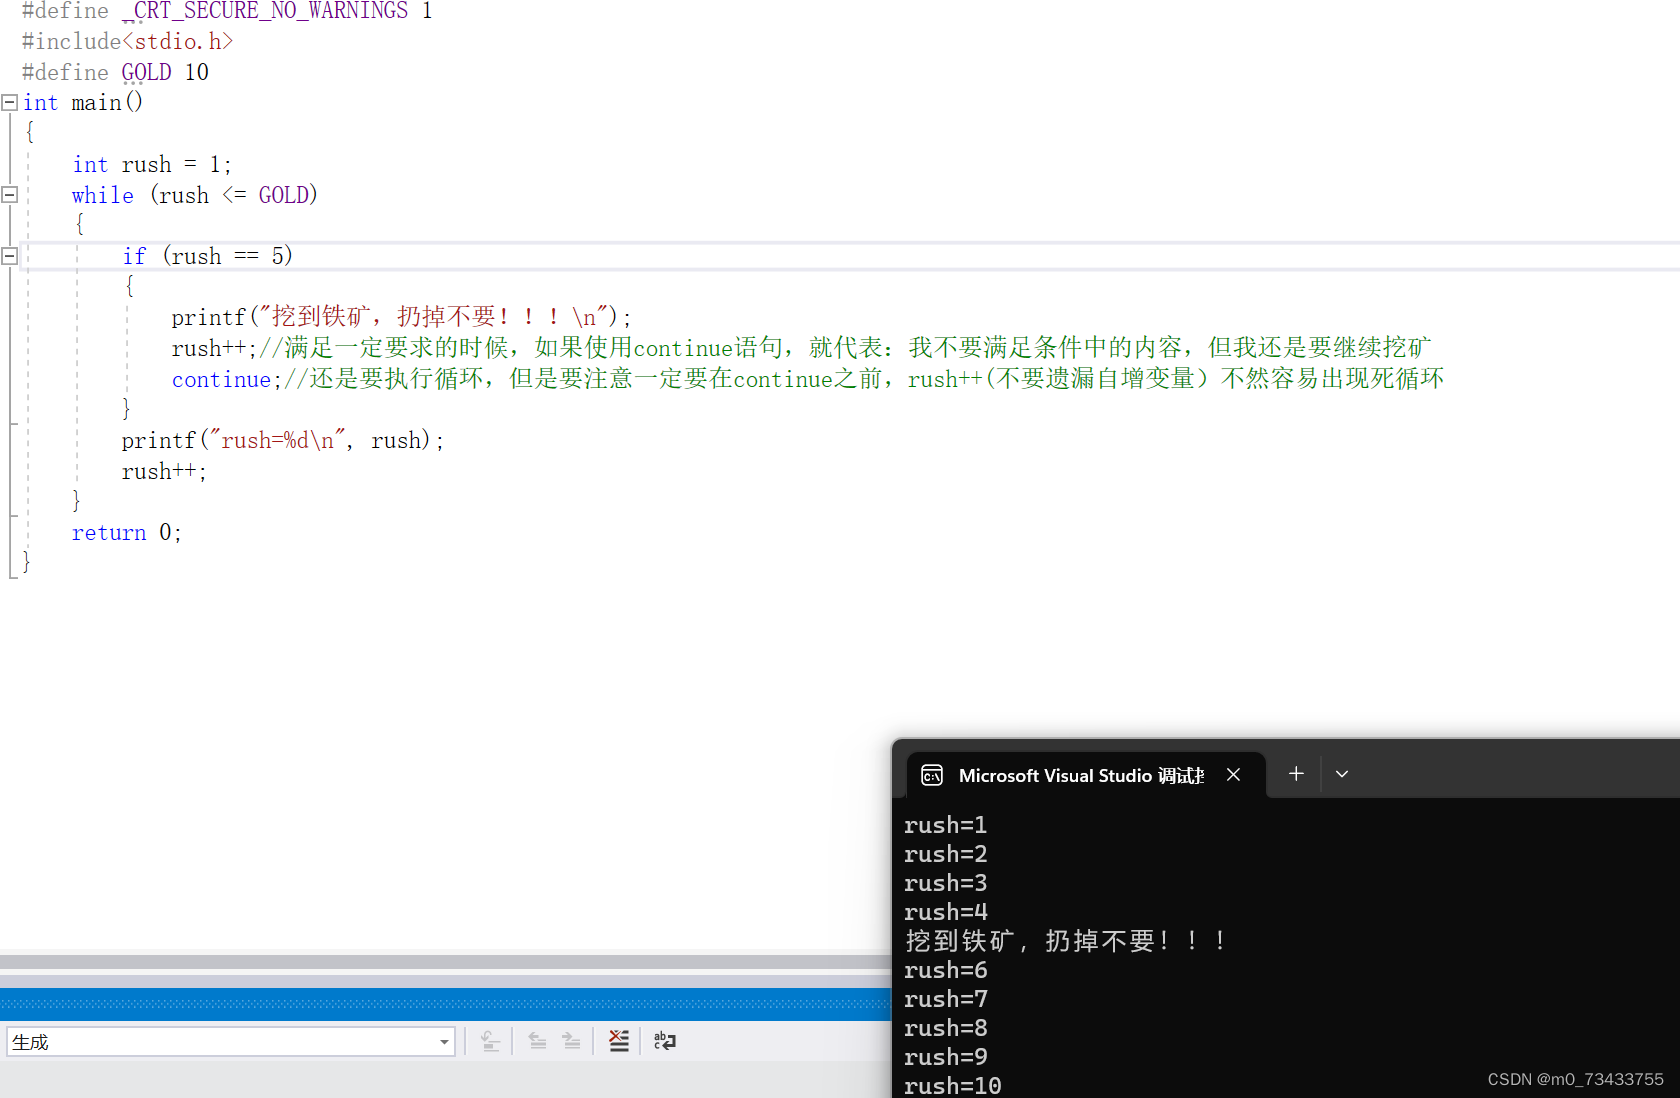Open the 生成 output source dropdown
The width and height of the screenshot is (1680, 1098).
[443, 1041]
